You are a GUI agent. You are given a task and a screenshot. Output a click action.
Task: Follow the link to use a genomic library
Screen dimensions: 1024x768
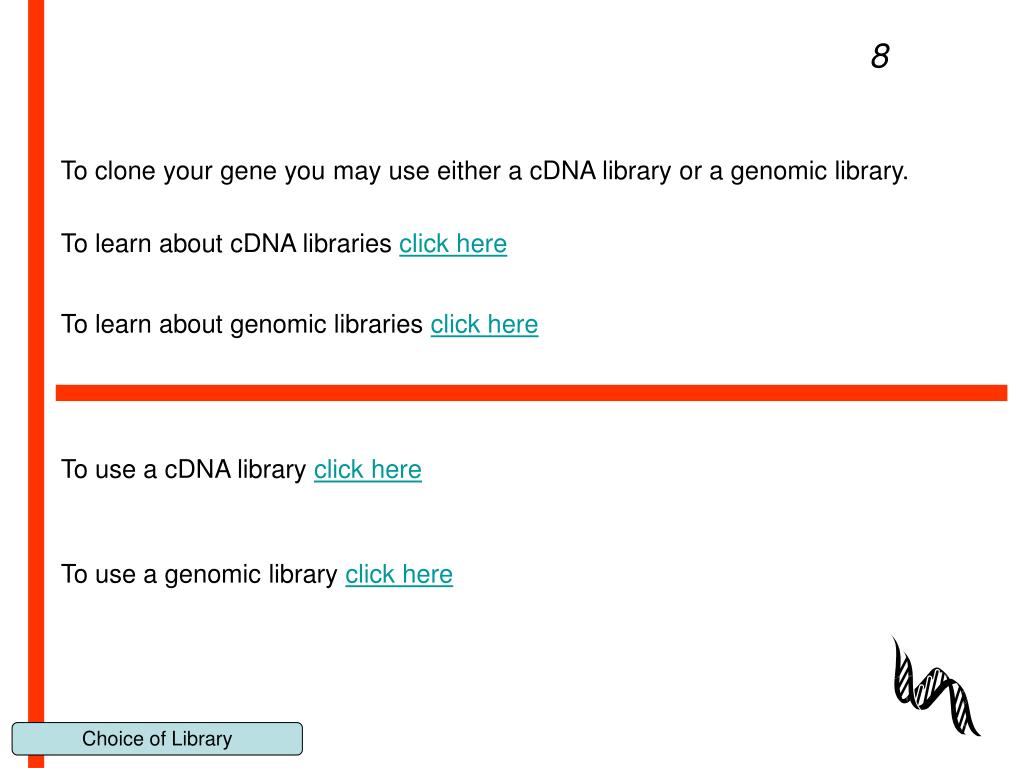[398, 575]
